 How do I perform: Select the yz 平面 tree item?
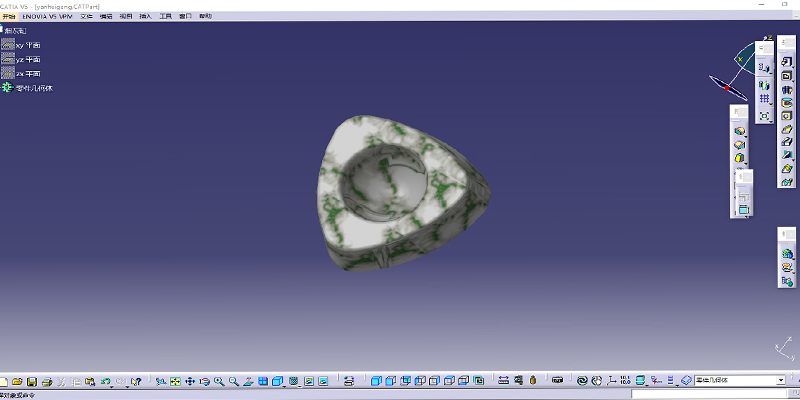(x=27, y=59)
